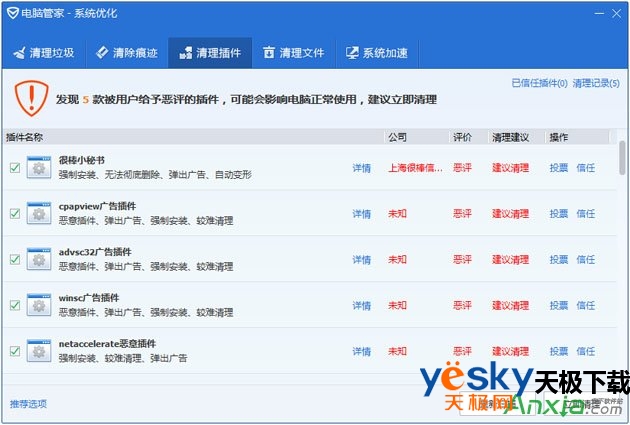Open 详情 for cpapview广告插件
This screenshot has height=425, width=630.
pyautogui.click(x=362, y=214)
